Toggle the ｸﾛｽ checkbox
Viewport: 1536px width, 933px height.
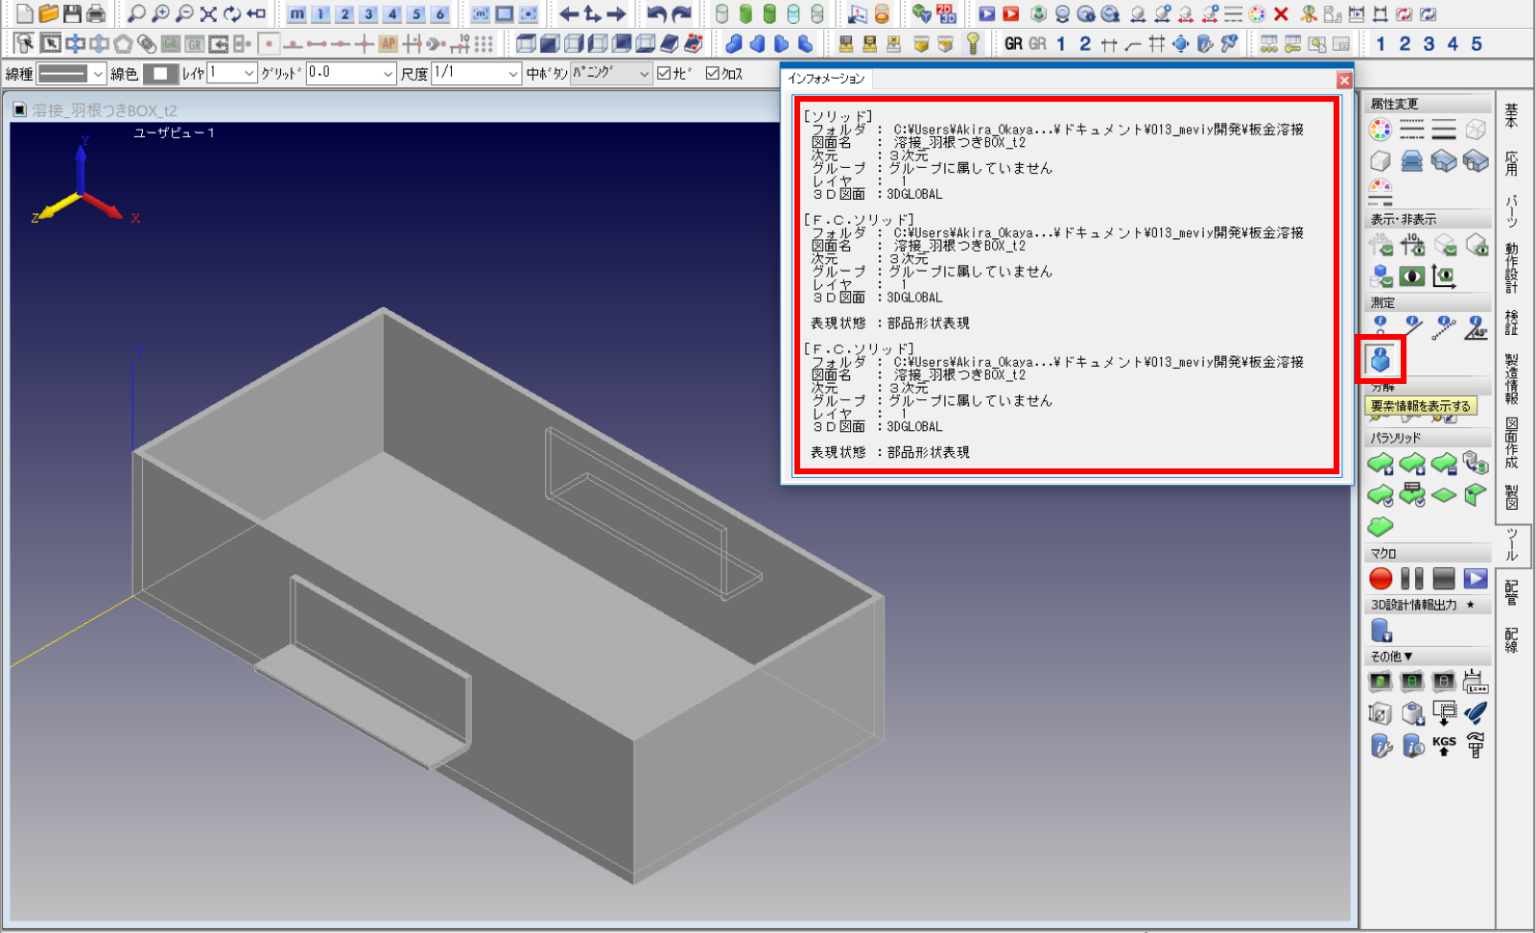[712, 73]
